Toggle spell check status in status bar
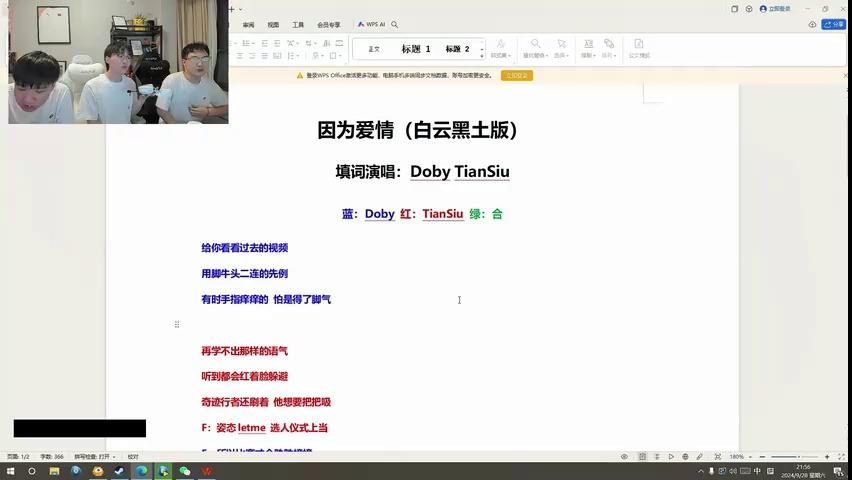852x480 pixels. pos(95,457)
